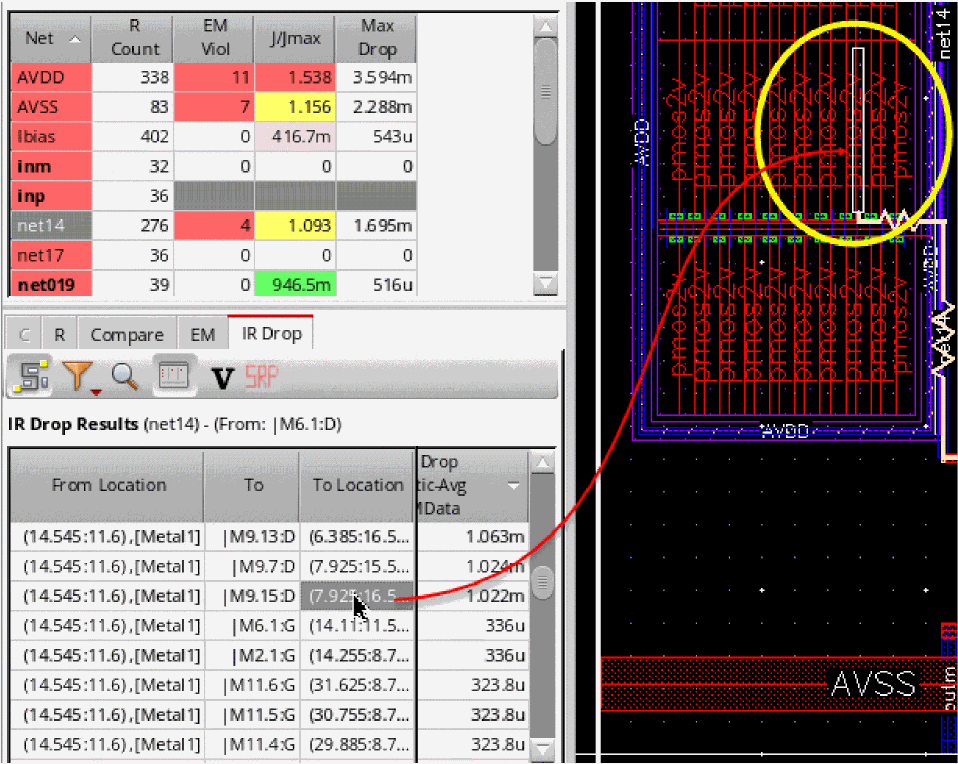This screenshot has width=958, height=764.
Task: Click the J/Jmax column header
Action: point(294,38)
